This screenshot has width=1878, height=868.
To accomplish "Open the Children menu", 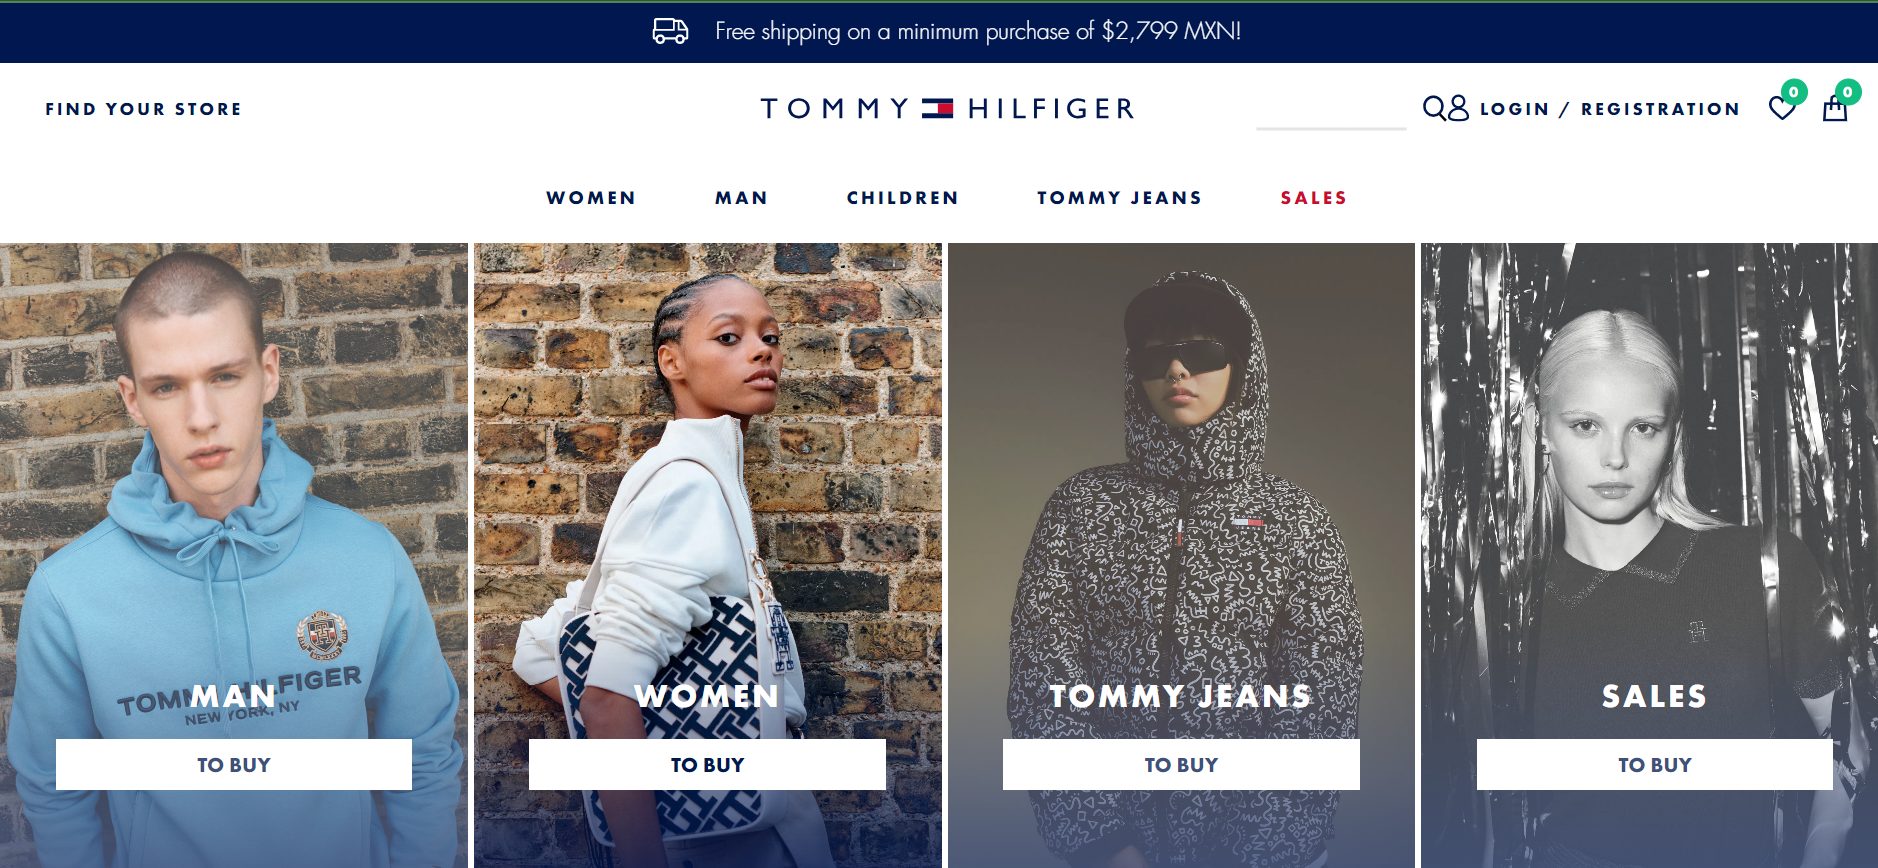I will pyautogui.click(x=903, y=198).
